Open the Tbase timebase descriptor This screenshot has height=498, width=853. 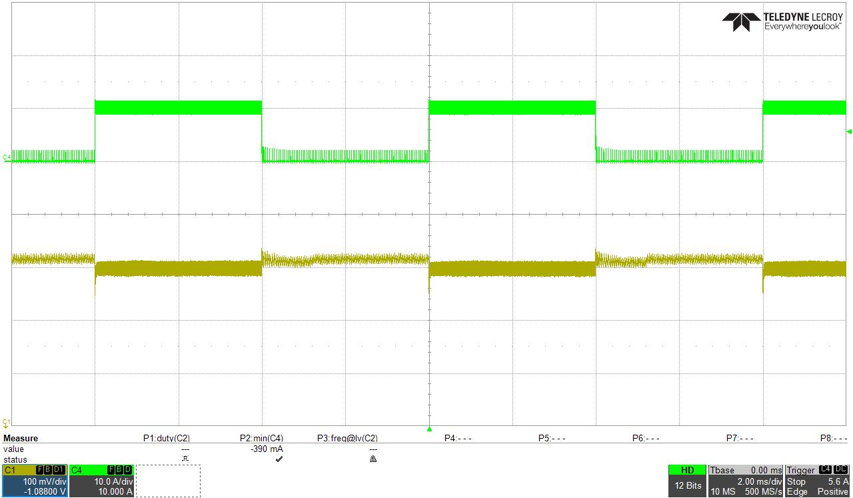[x=744, y=480]
